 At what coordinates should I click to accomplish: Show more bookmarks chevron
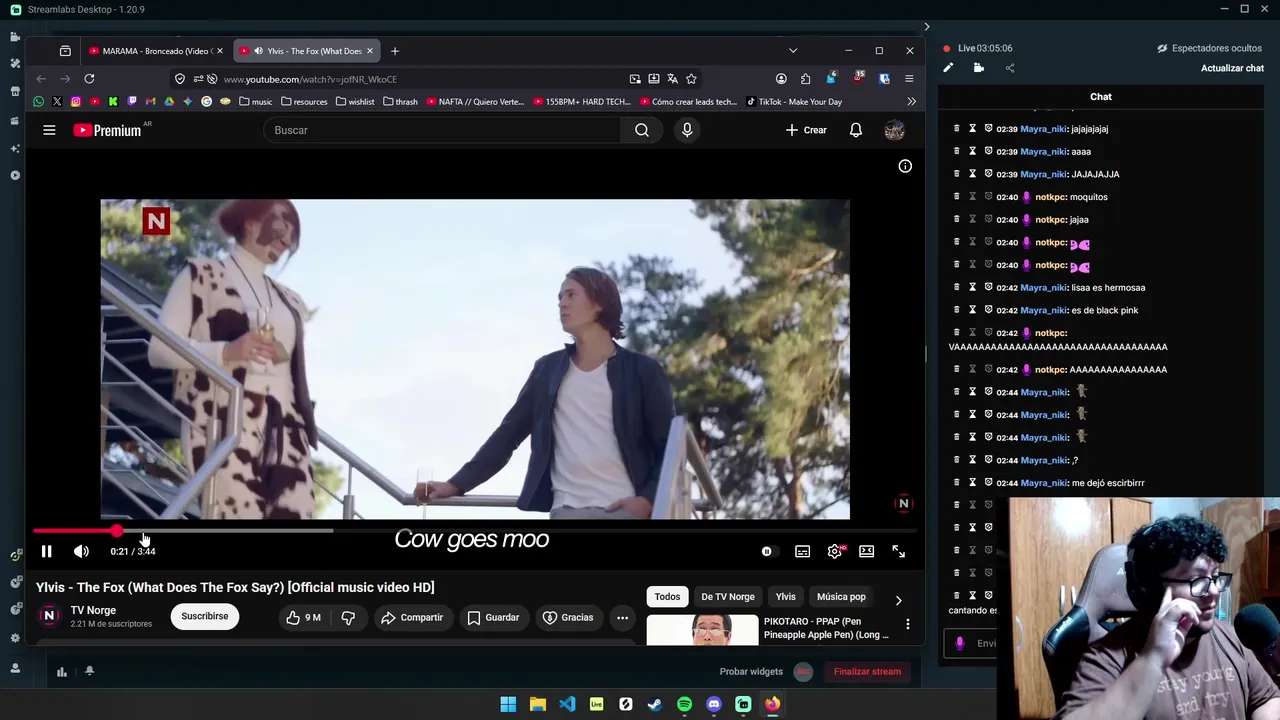[911, 102]
